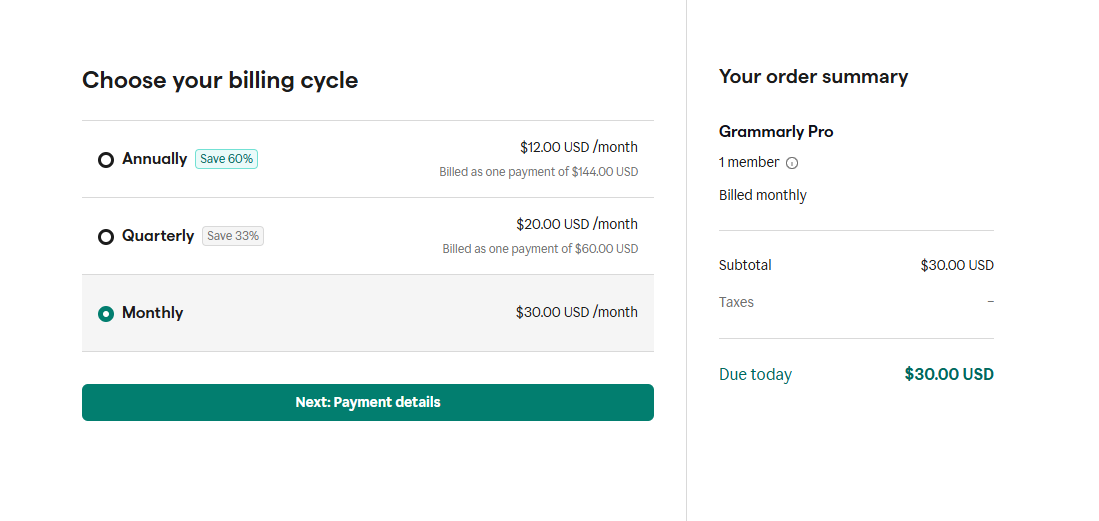This screenshot has height=521, width=1099.
Task: Click the Billed monthly text in summary
Action: [x=763, y=196]
